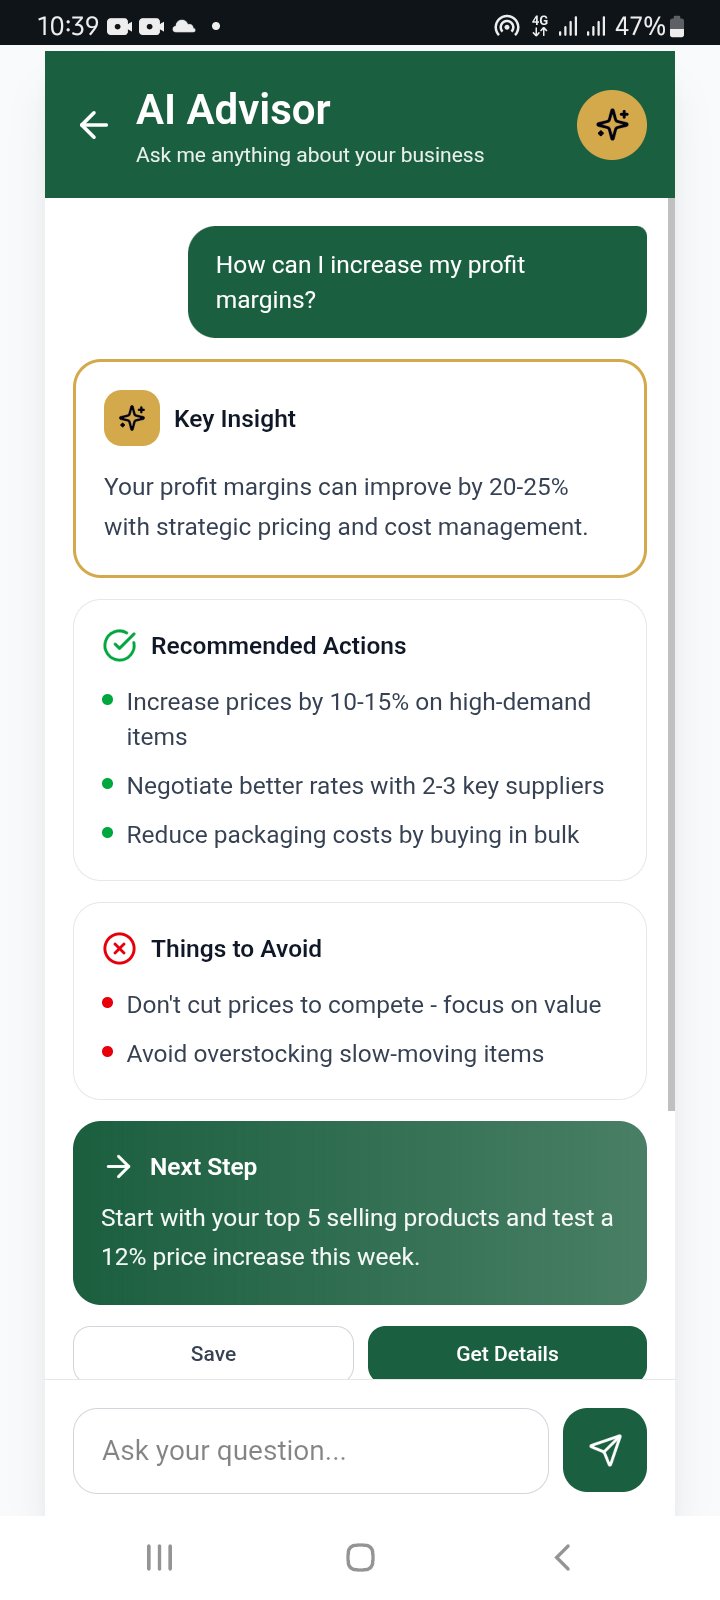The width and height of the screenshot is (720, 1600).
Task: Tap 'Avoid overstocking slow-moving items' entry
Action: click(x=335, y=1054)
